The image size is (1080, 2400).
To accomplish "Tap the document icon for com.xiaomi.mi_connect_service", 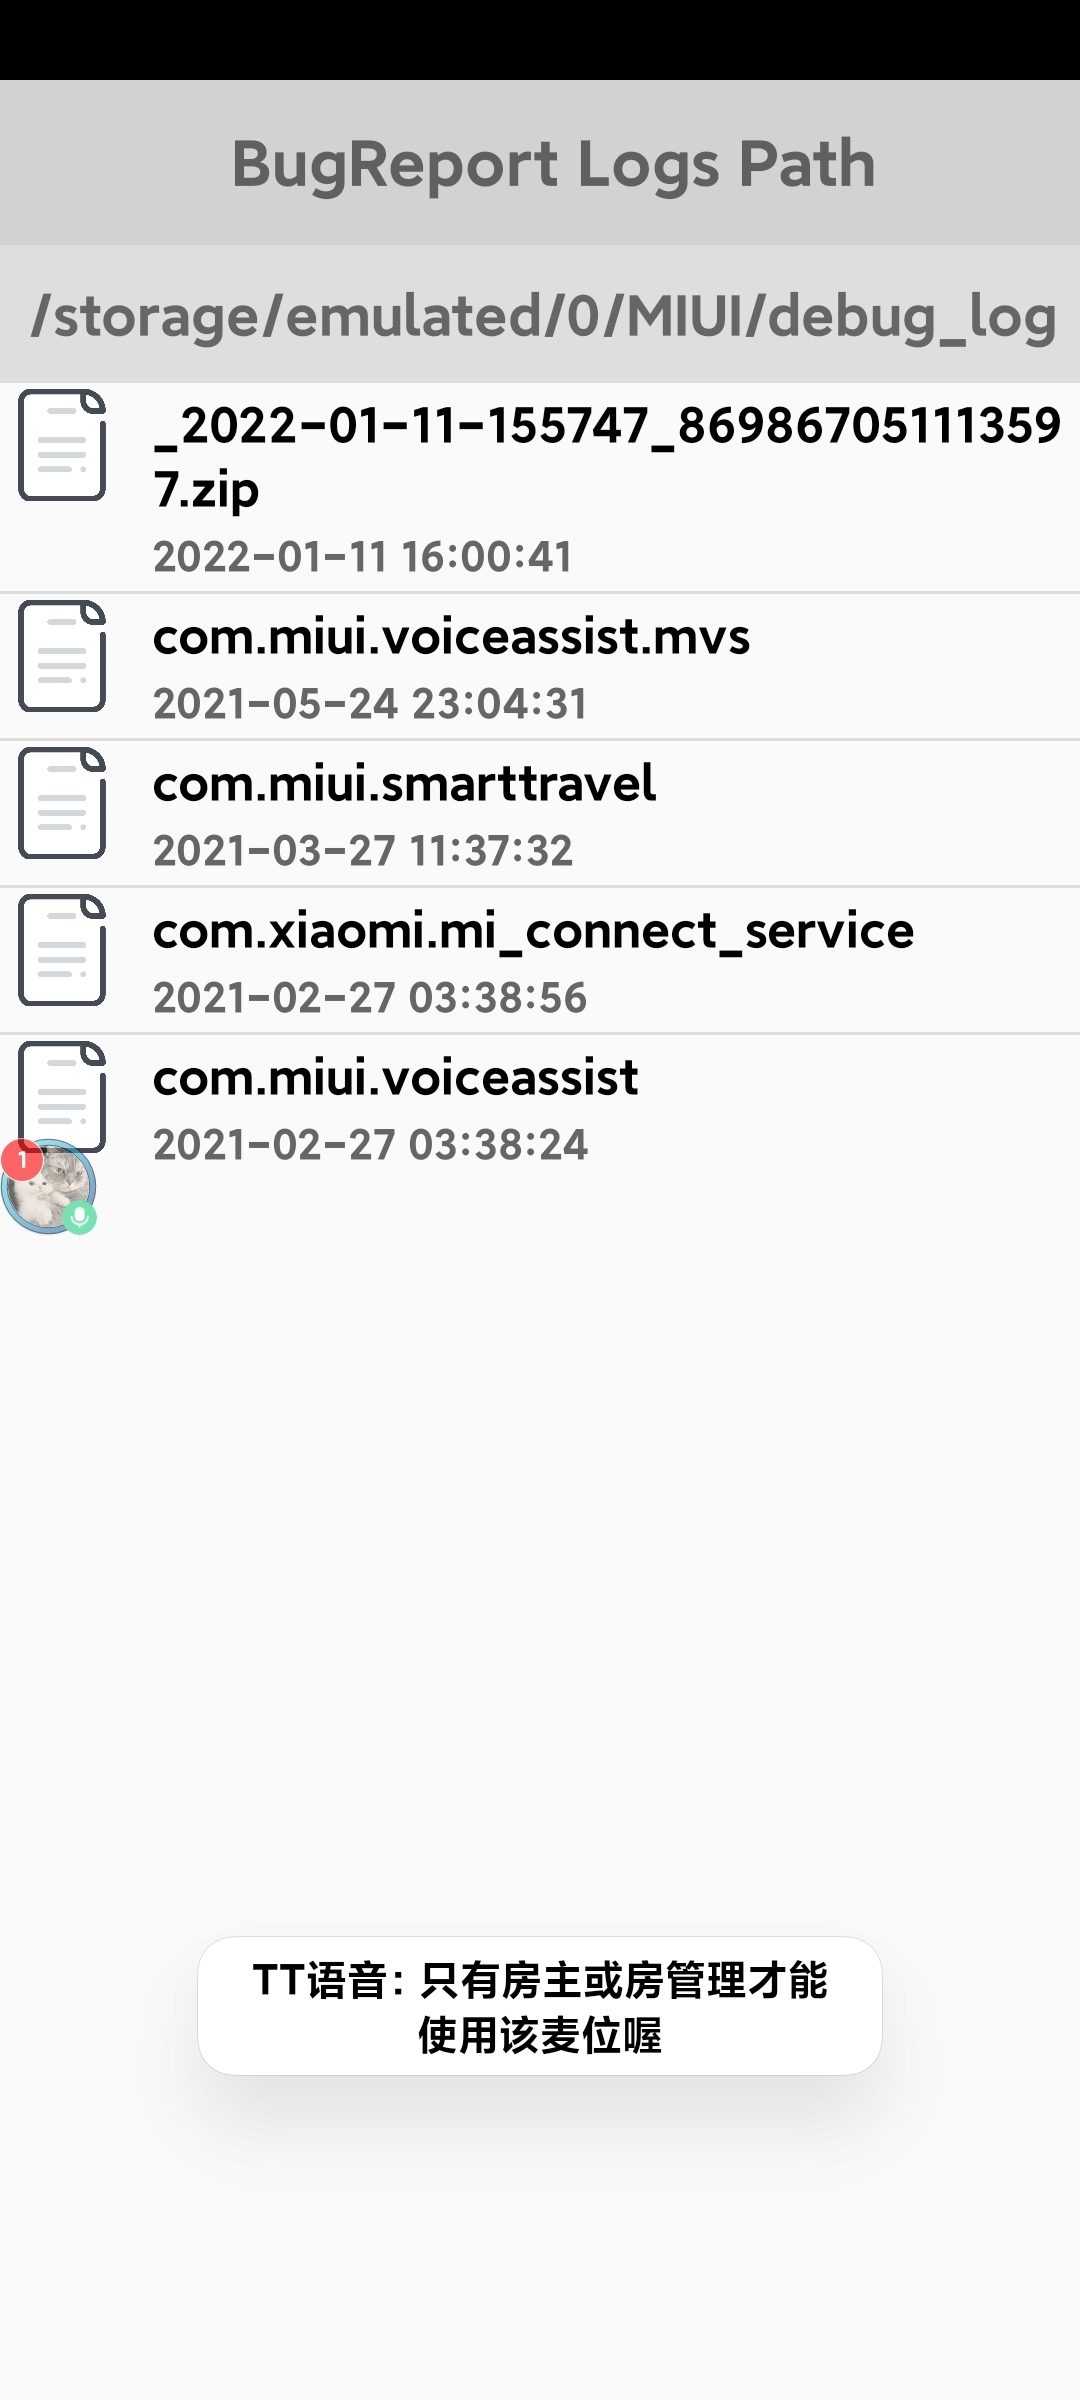I will tap(62, 950).
